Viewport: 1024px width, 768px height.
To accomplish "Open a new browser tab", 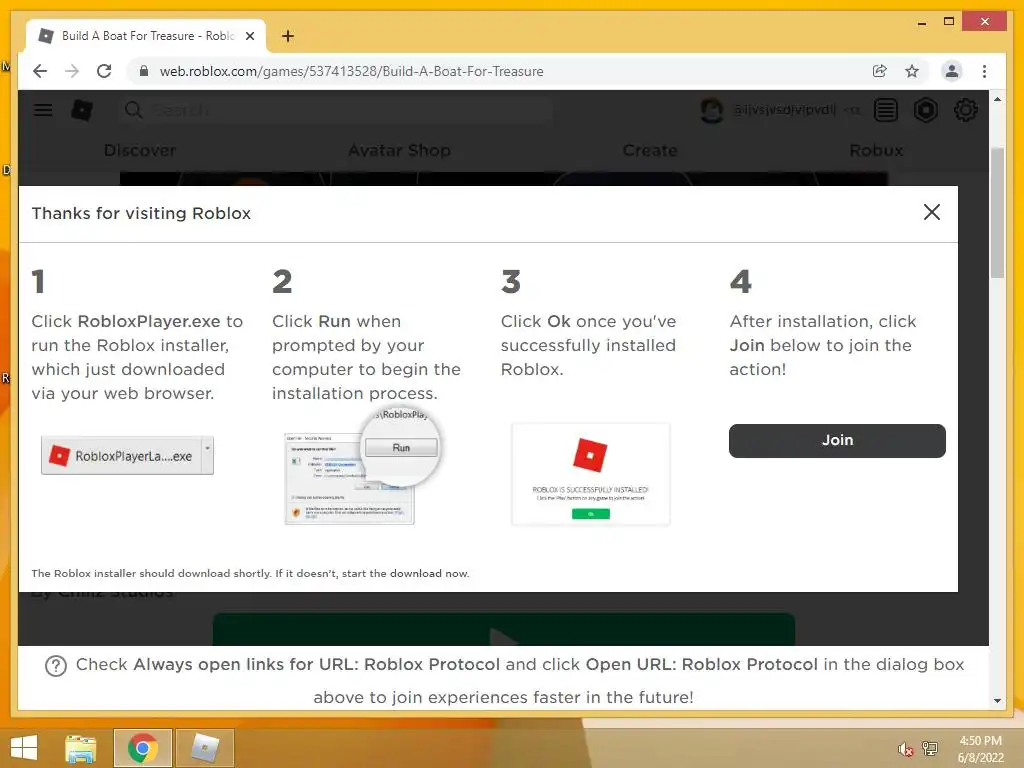I will [x=287, y=36].
